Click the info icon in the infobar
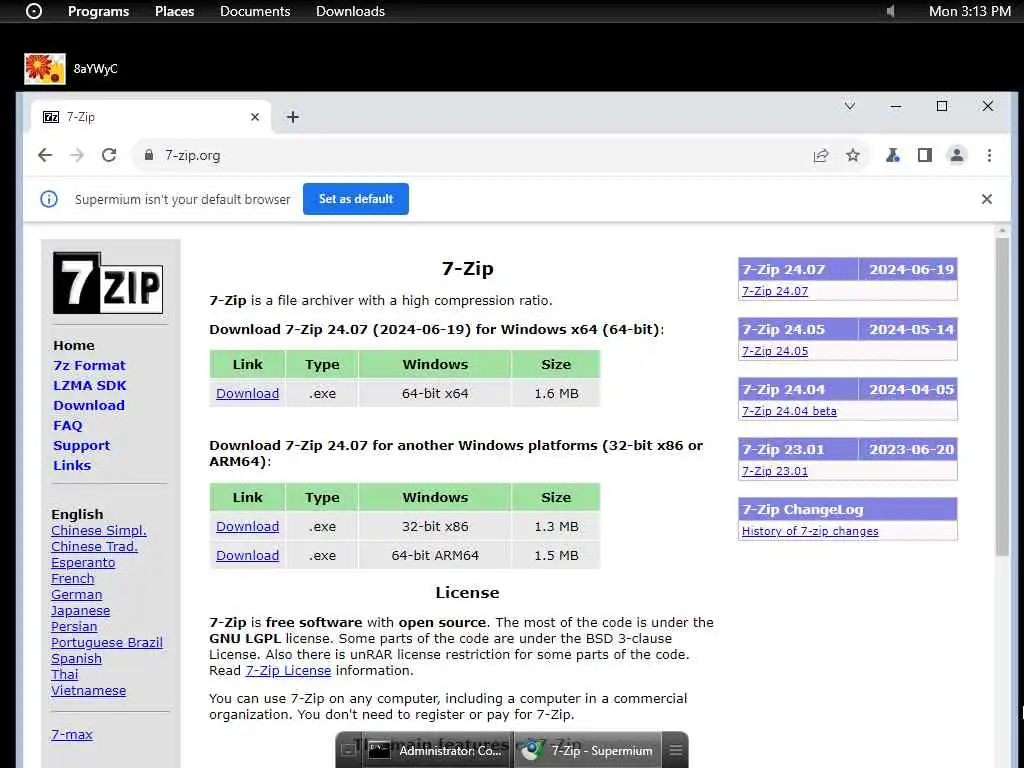Screen dimensions: 1024x768 click(49, 199)
